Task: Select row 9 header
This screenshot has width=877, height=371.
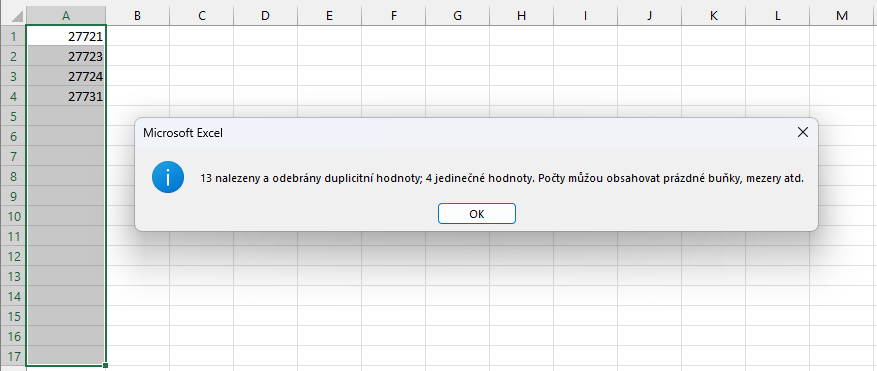Action: click(13, 196)
